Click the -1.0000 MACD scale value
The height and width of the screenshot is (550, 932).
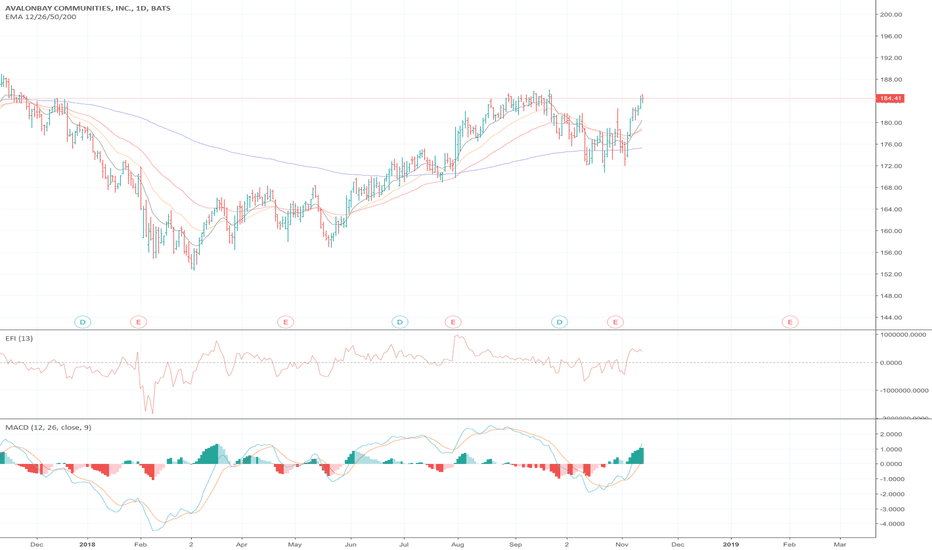coord(893,479)
